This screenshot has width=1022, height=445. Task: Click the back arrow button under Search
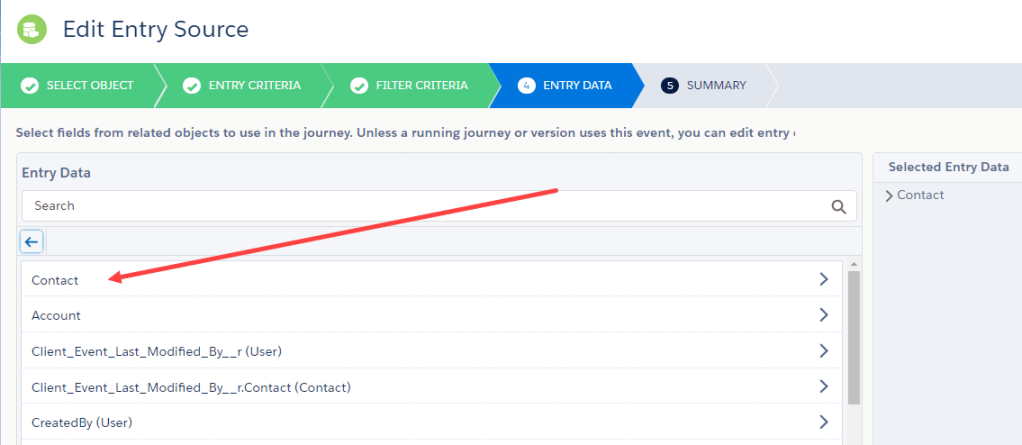click(32, 242)
